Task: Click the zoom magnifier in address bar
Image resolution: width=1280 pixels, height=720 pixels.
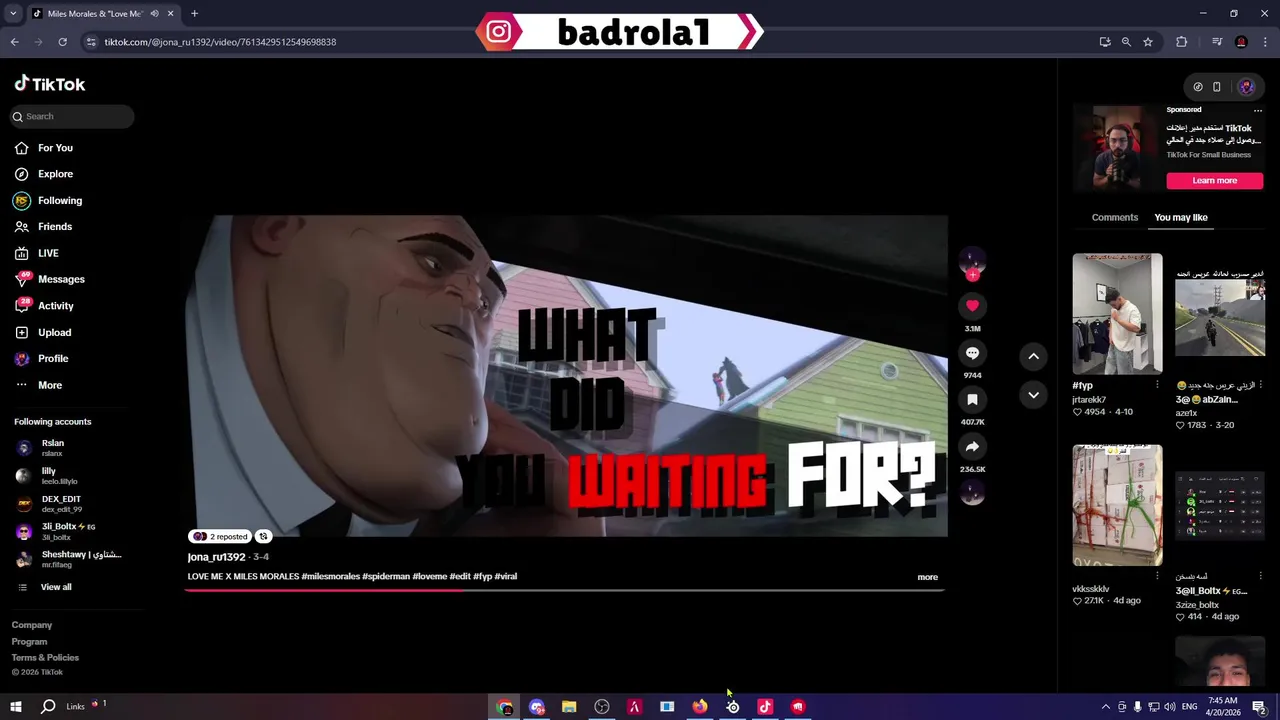Action: [1126, 42]
